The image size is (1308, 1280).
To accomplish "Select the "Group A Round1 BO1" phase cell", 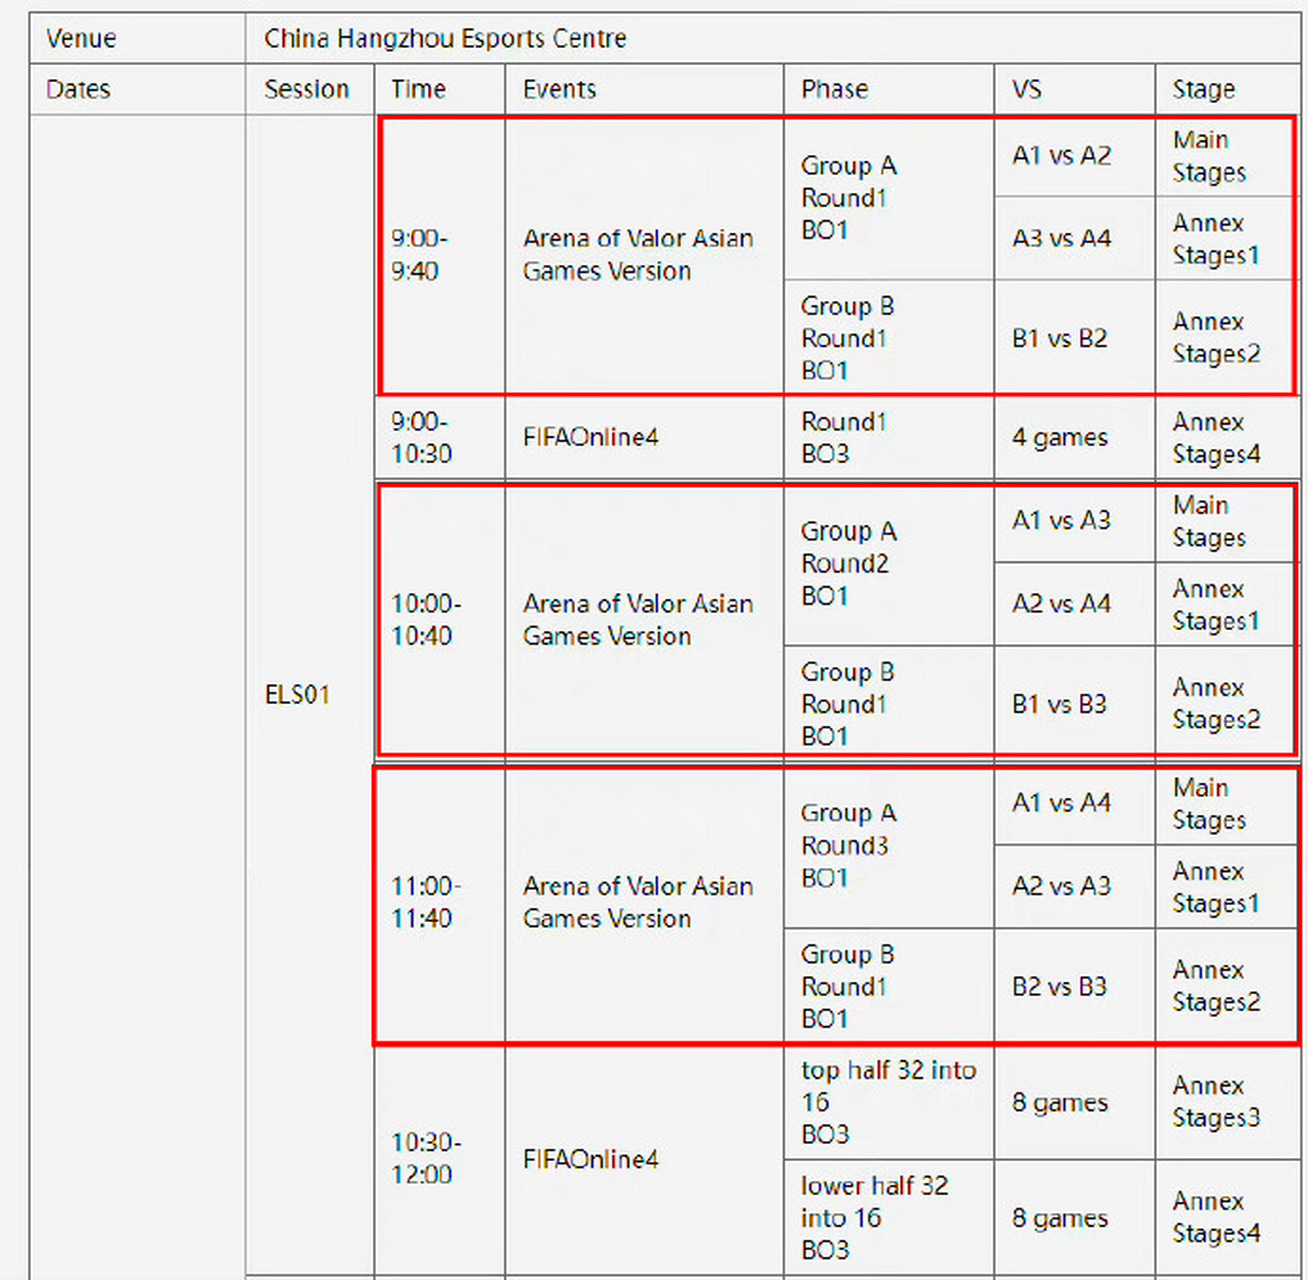I will (889, 198).
